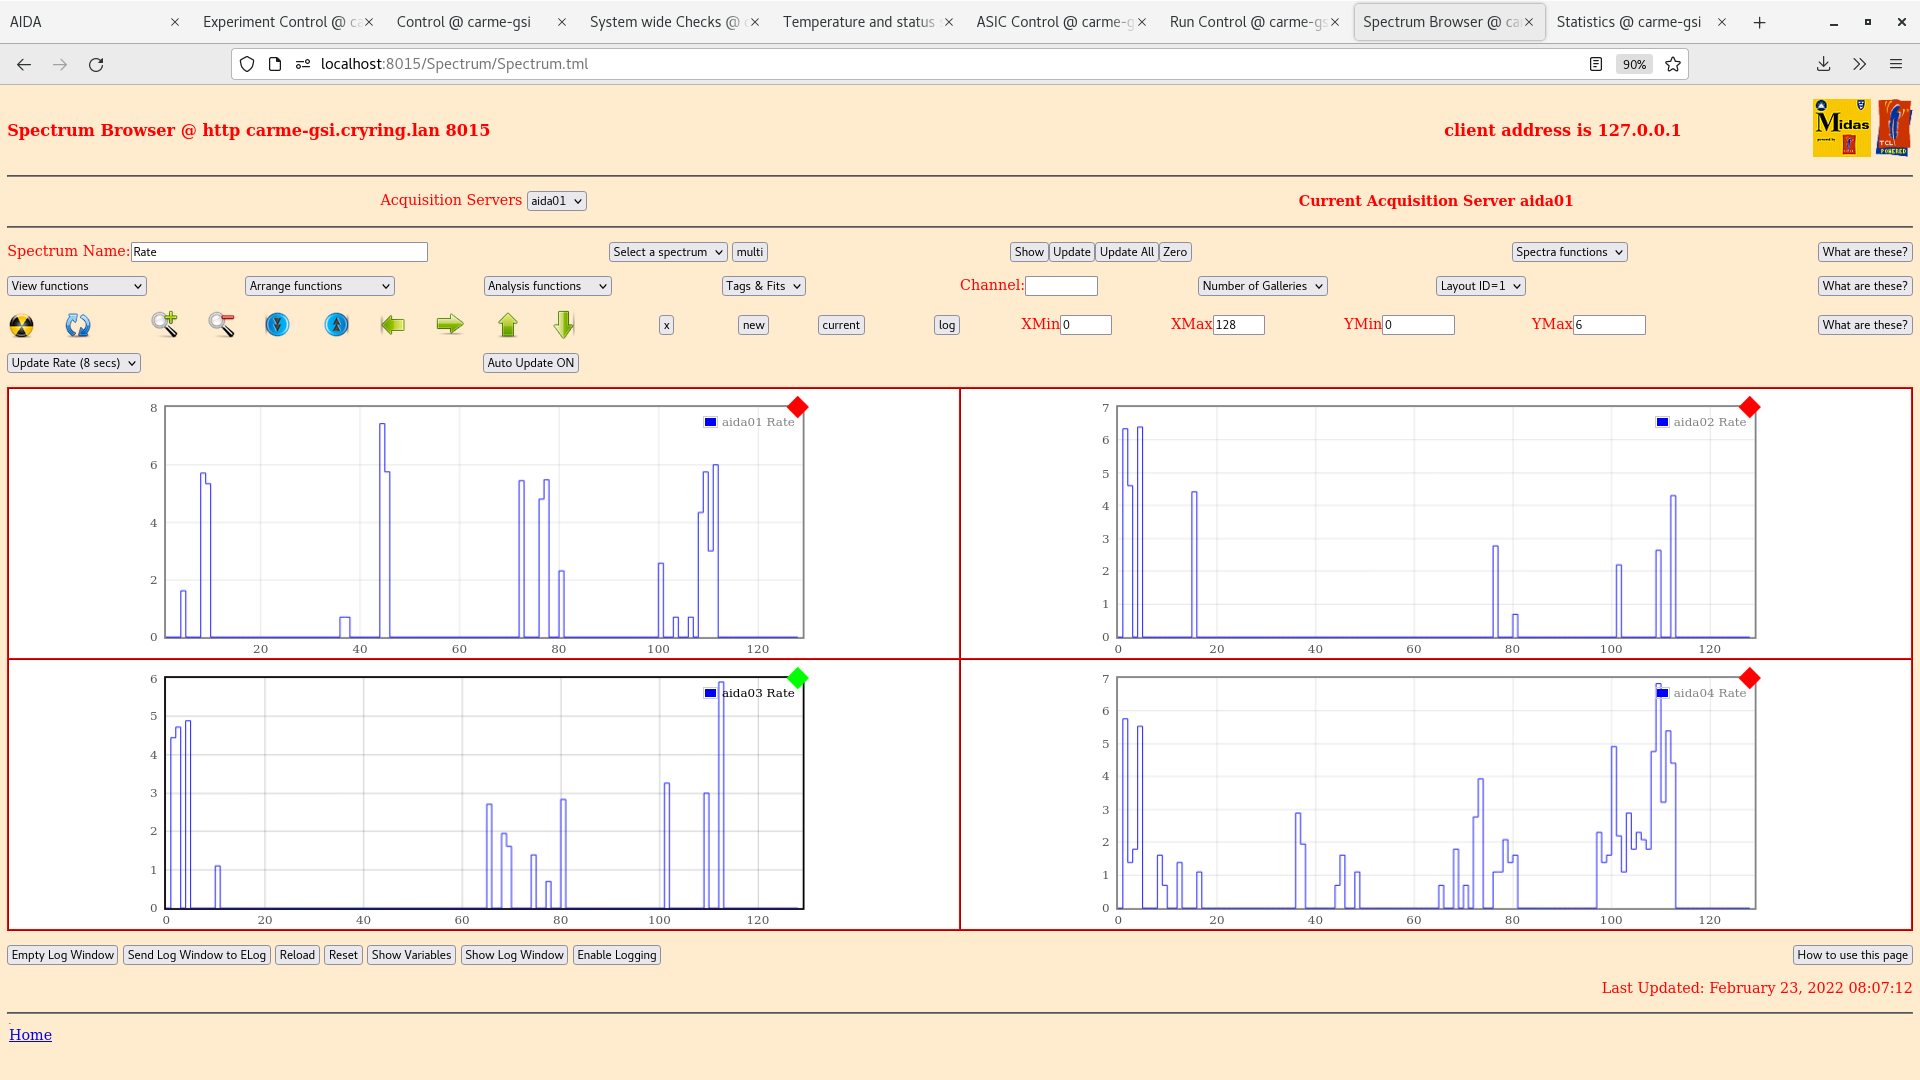
Task: Click the green left arrow icon
Action: (x=393, y=324)
